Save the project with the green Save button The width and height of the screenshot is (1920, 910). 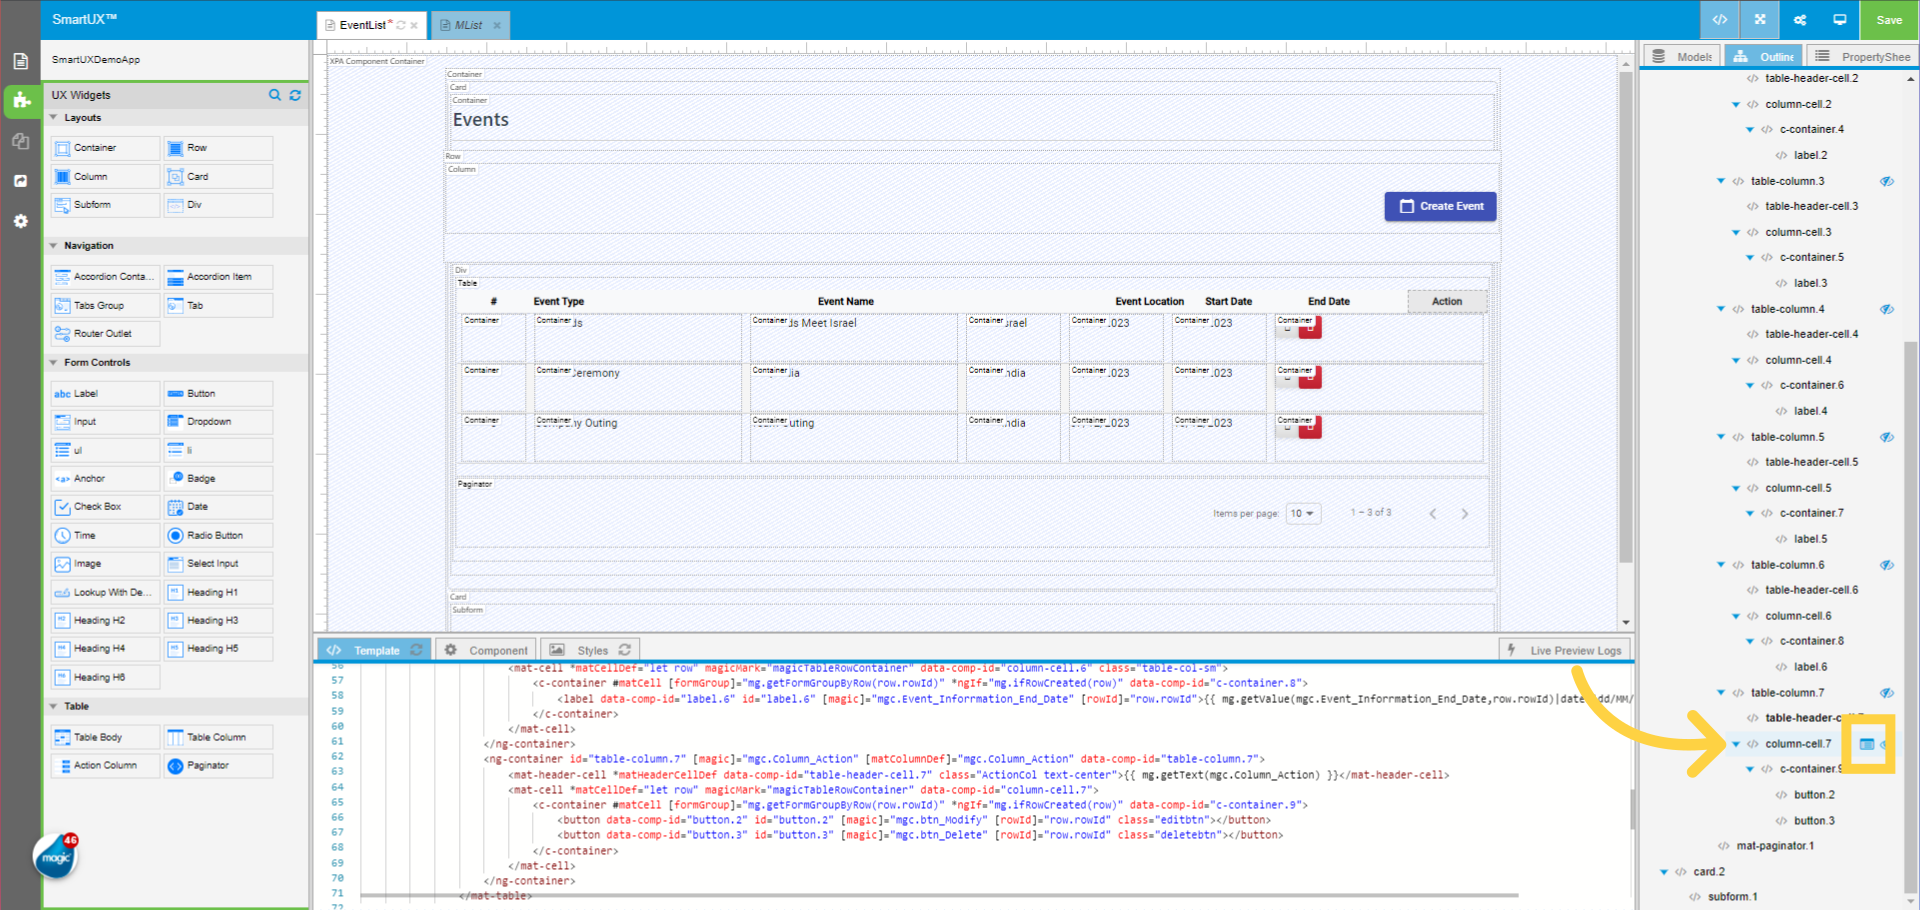[1888, 19]
